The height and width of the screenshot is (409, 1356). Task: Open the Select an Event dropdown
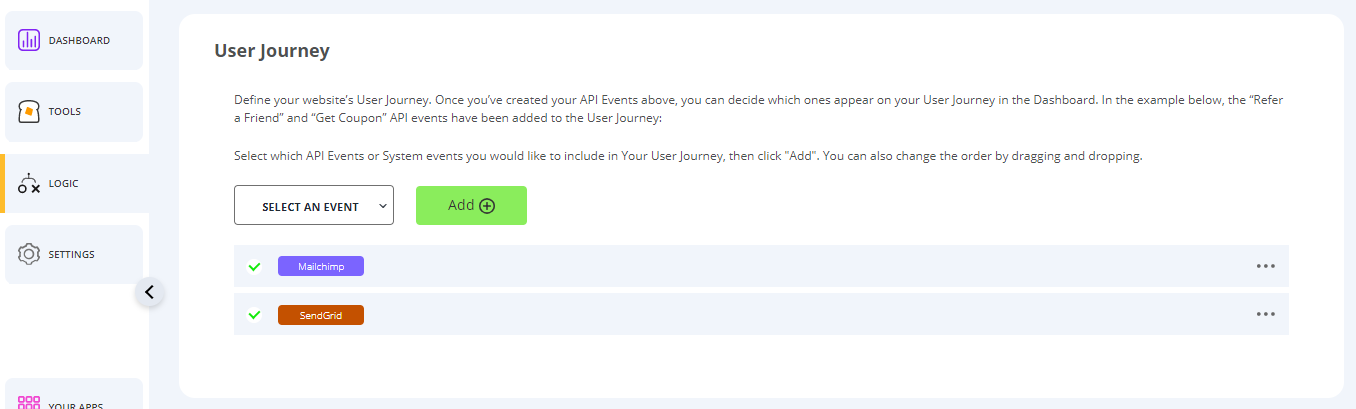point(314,205)
